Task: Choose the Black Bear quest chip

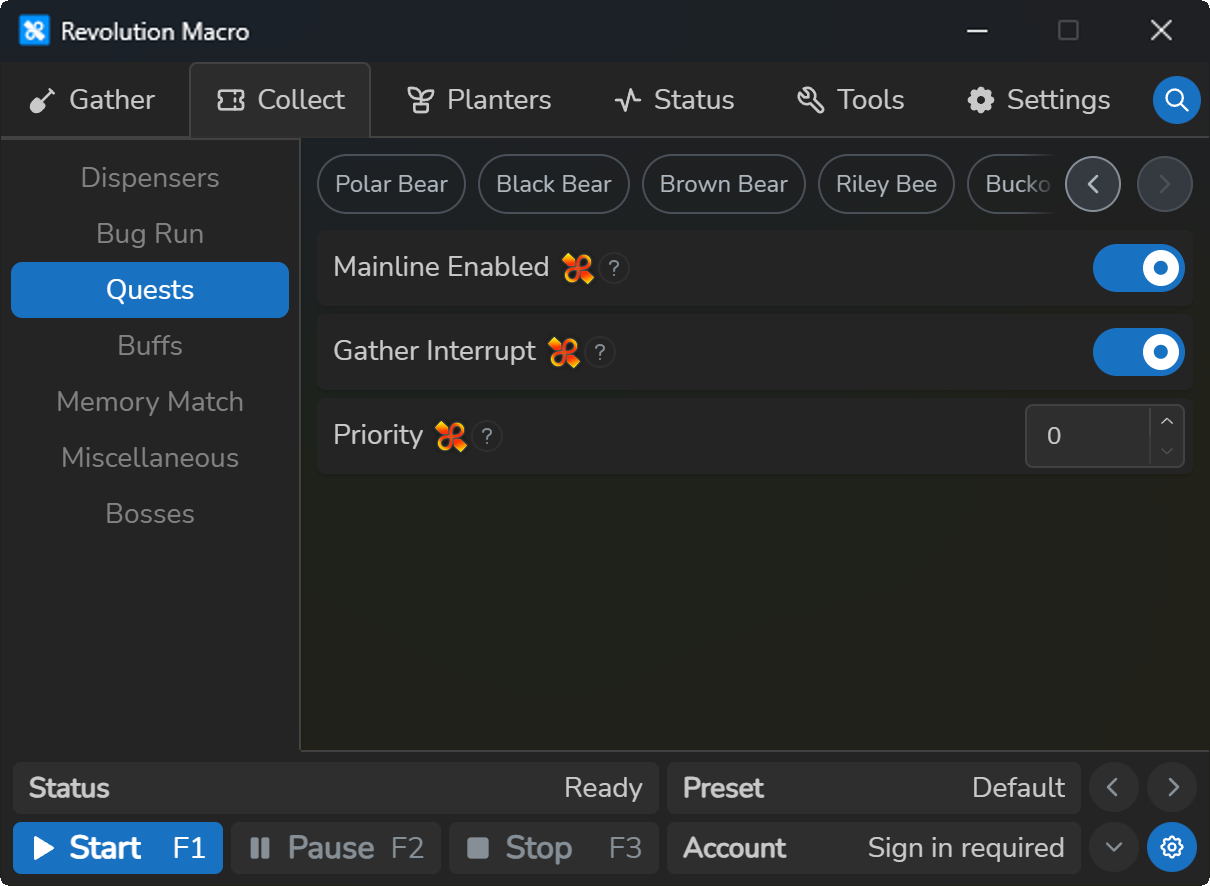Action: [554, 184]
